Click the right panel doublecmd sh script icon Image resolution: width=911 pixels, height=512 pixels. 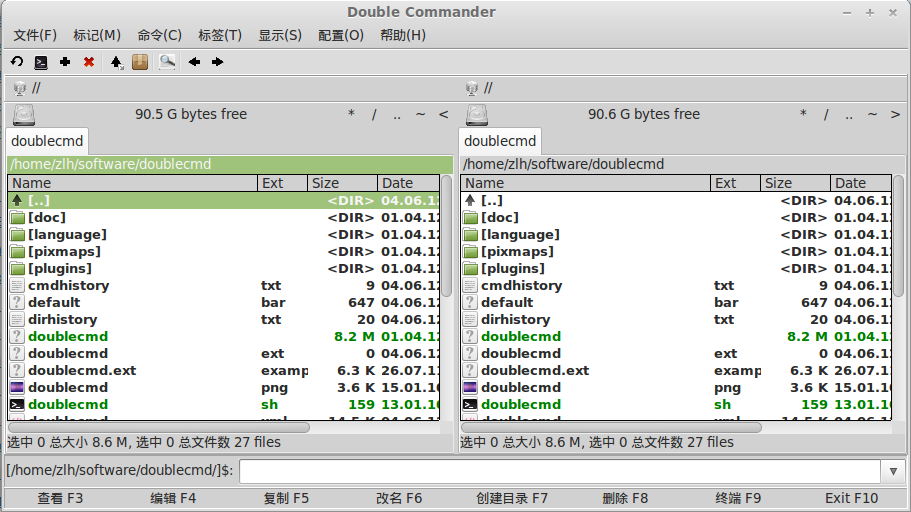click(x=470, y=404)
